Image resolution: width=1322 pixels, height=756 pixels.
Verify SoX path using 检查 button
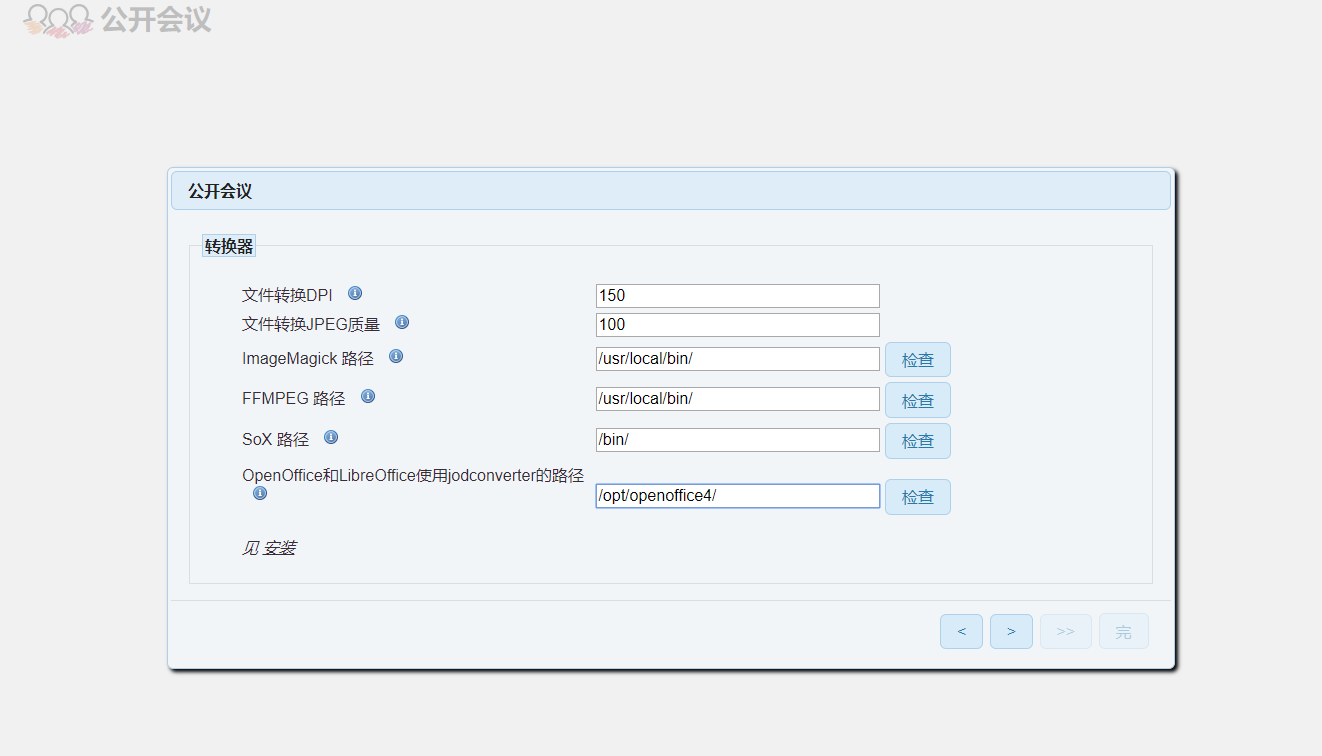918,441
